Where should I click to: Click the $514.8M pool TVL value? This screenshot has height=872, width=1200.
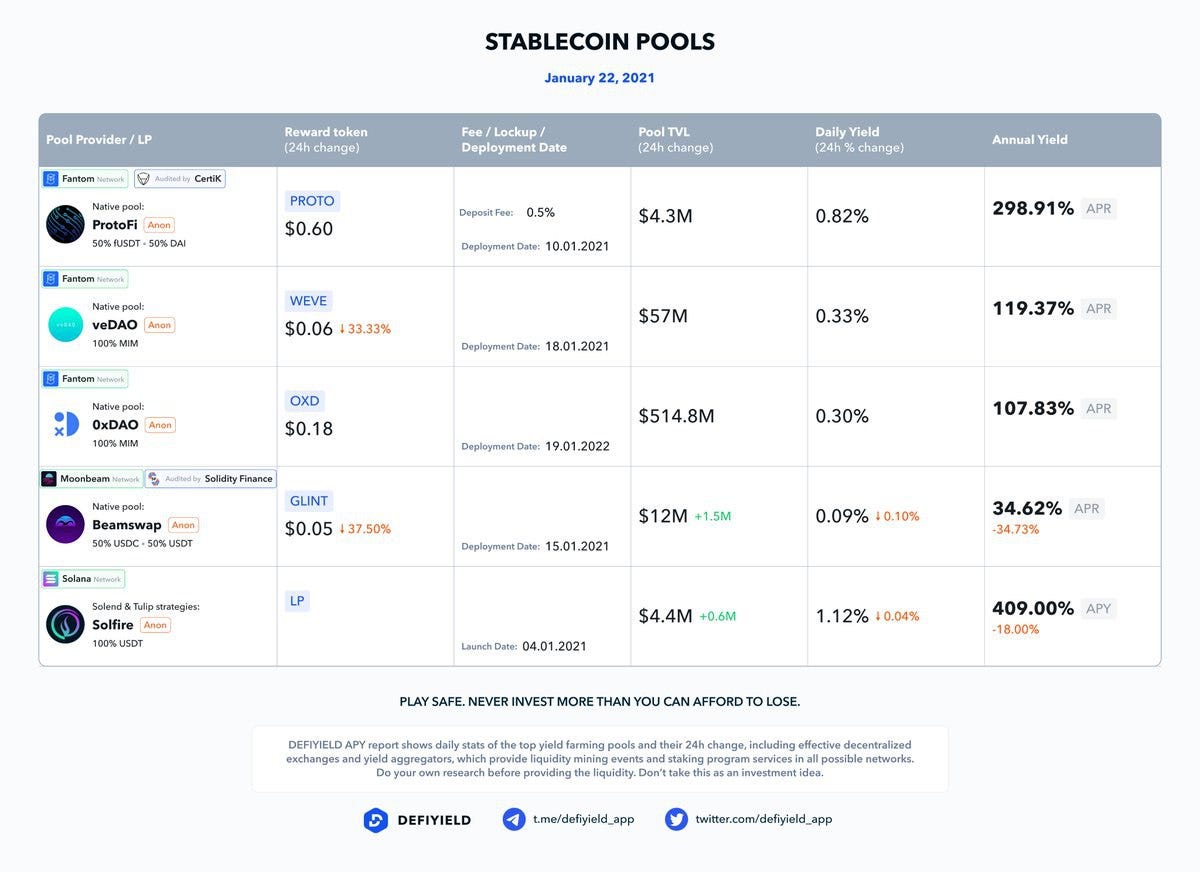click(x=677, y=416)
